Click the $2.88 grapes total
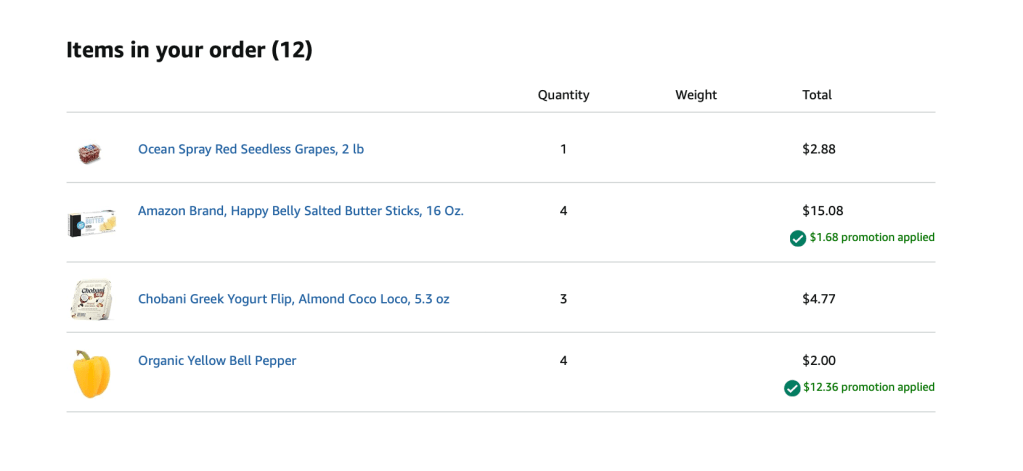 818,149
